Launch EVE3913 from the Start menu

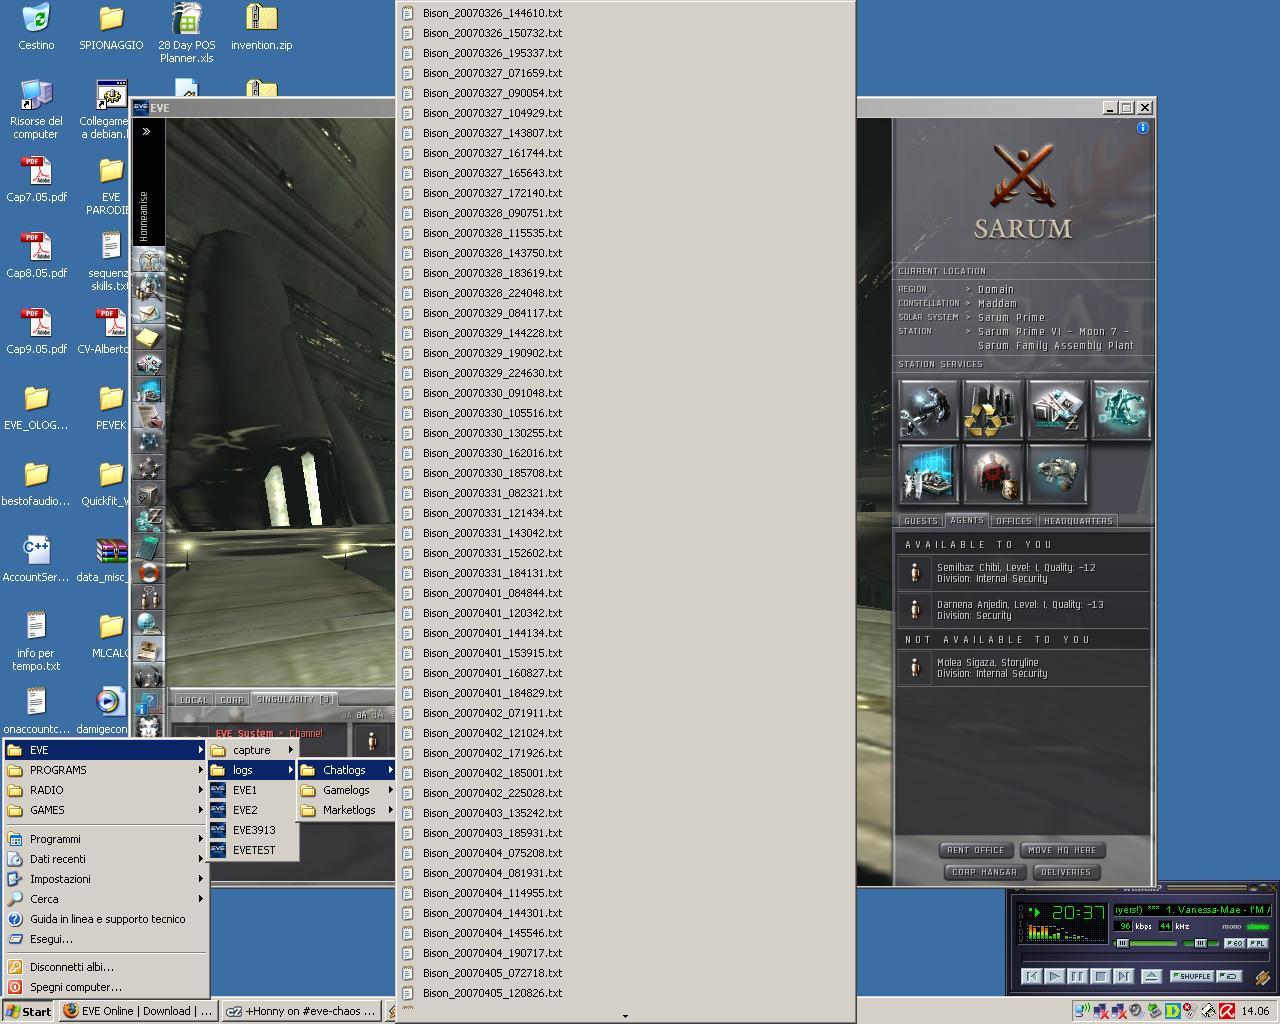click(253, 830)
